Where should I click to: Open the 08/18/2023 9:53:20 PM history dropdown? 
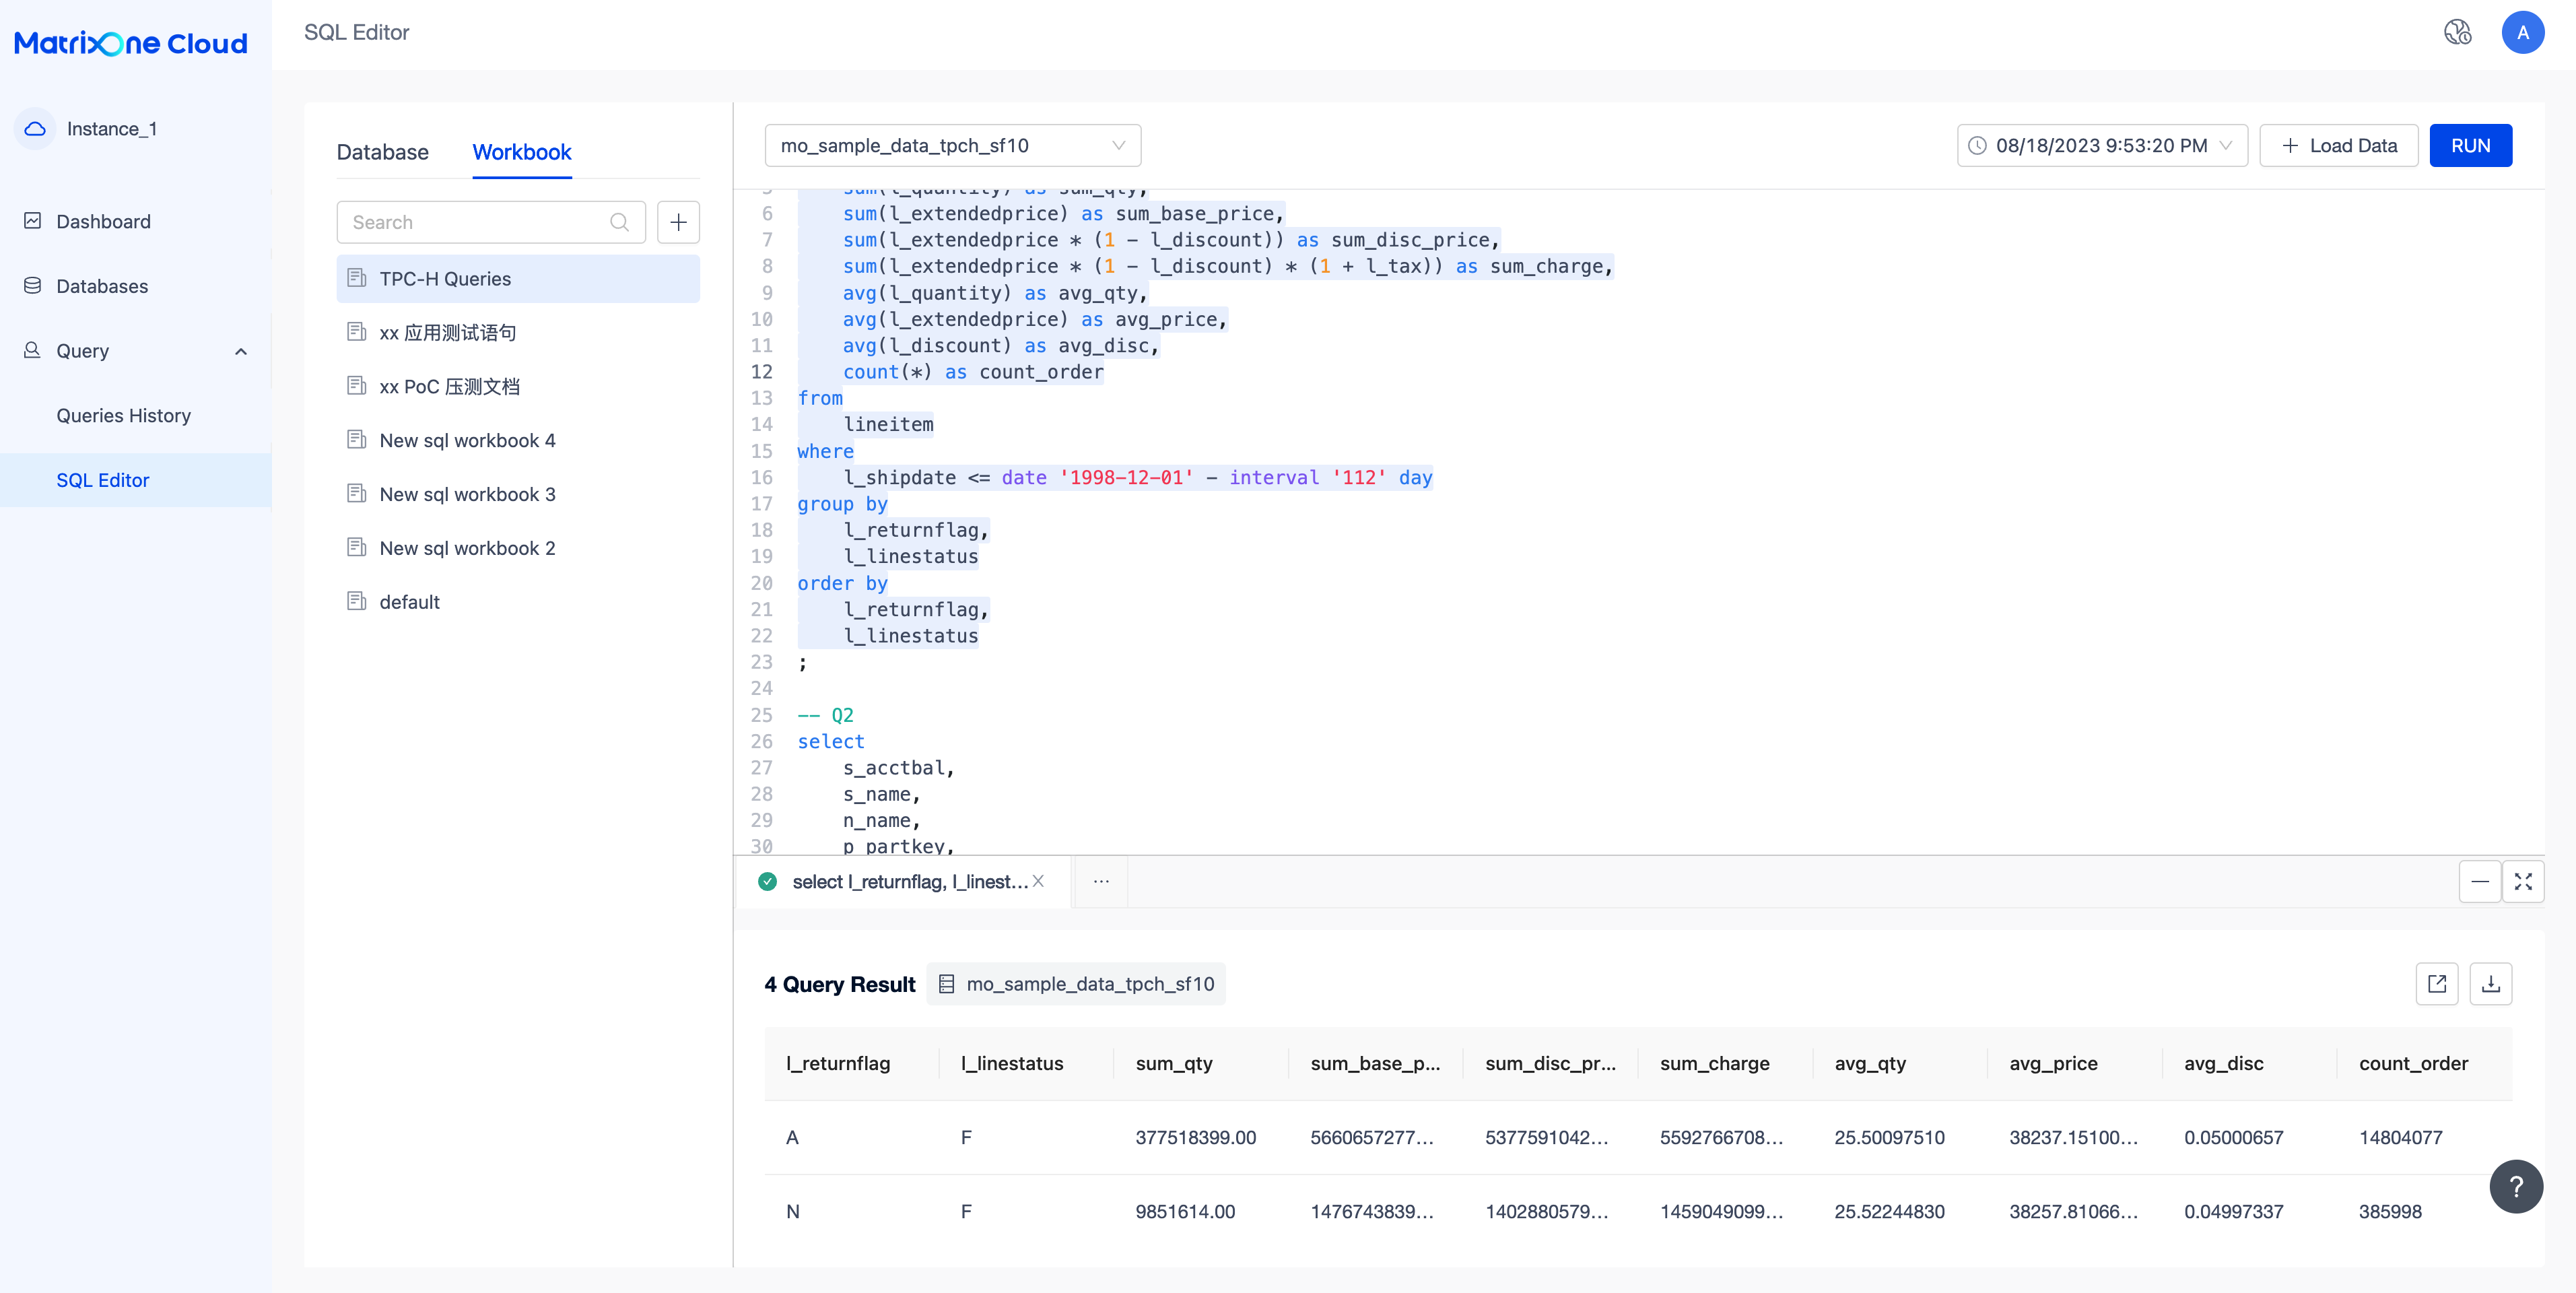tap(2102, 146)
